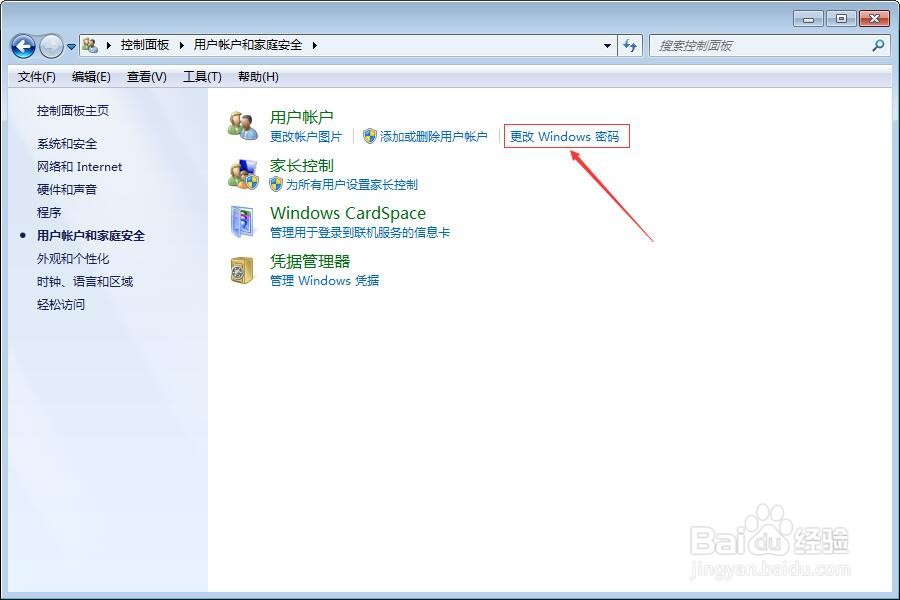Click the shield icon beside 为所有用户设置家长控制
The image size is (900, 600).
(x=276, y=184)
